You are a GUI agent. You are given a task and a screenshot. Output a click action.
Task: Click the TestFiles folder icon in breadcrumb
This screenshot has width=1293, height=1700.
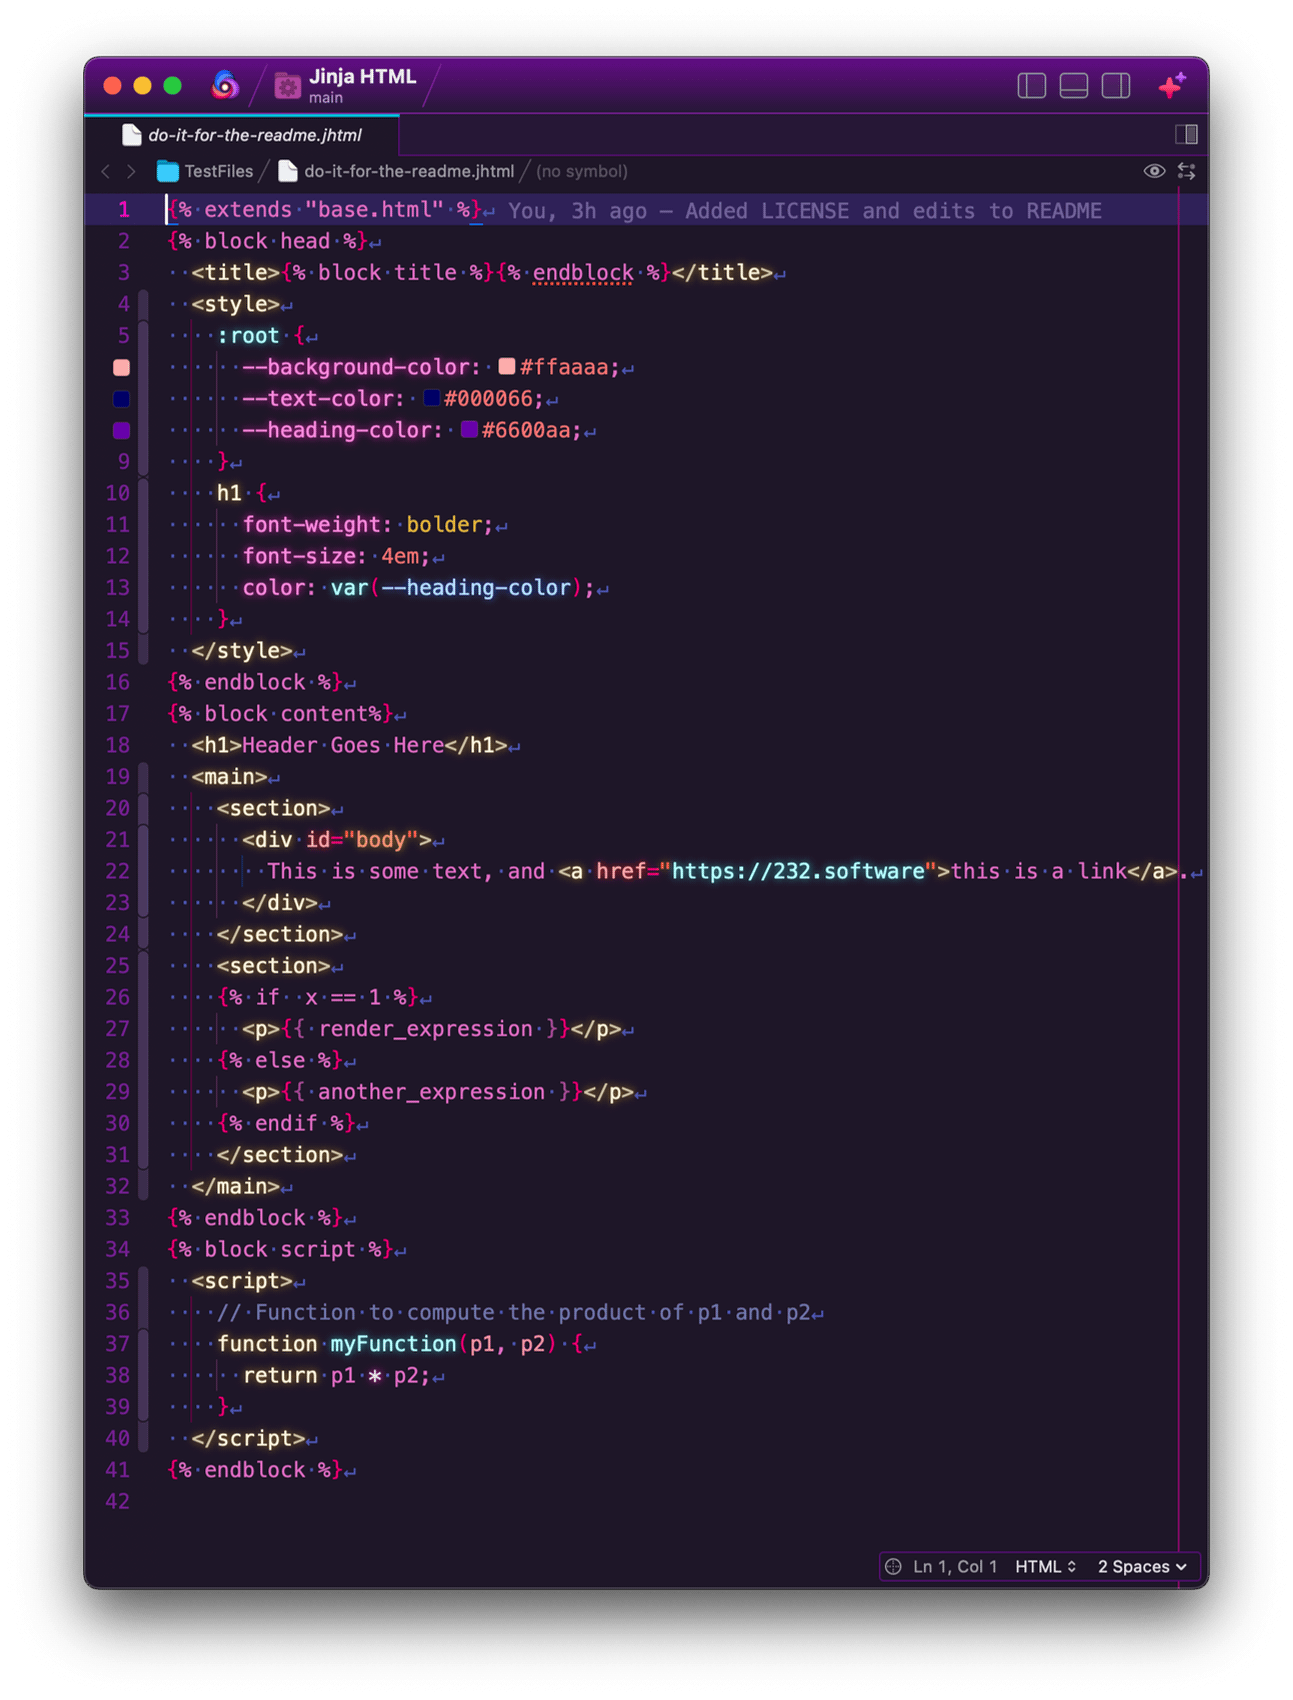[x=168, y=171]
